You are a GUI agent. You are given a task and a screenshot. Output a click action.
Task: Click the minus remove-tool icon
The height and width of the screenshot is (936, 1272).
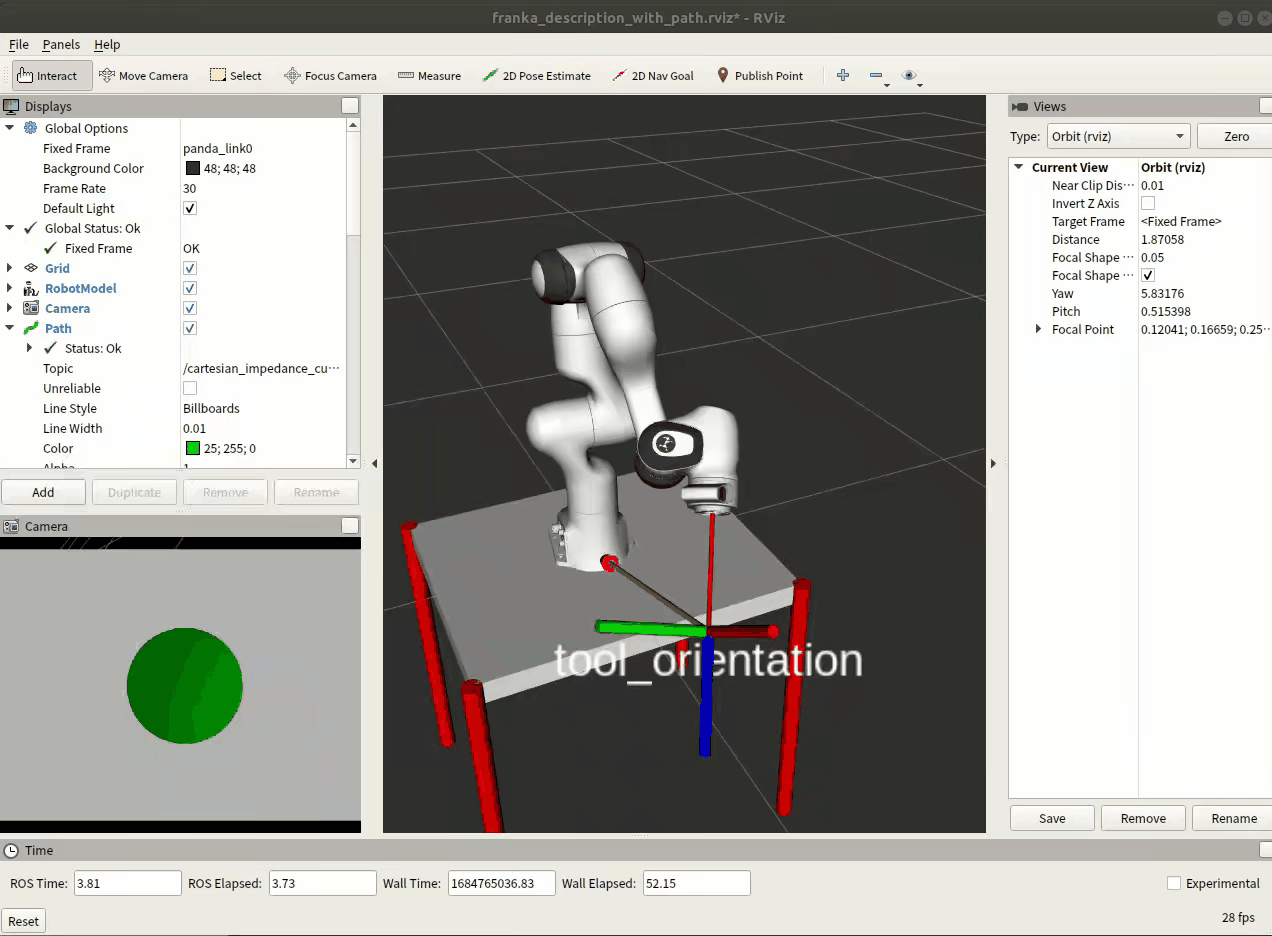pyautogui.click(x=876, y=75)
